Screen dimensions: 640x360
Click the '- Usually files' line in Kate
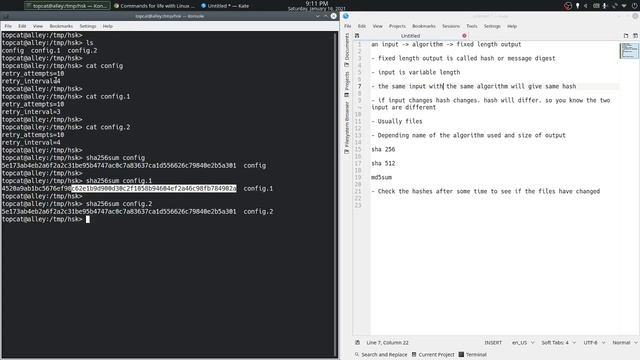pos(397,121)
